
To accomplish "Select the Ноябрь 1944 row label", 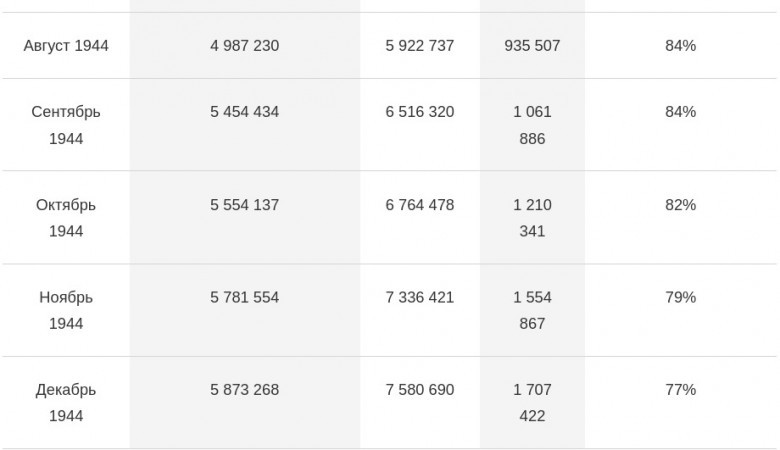I will [x=66, y=310].
